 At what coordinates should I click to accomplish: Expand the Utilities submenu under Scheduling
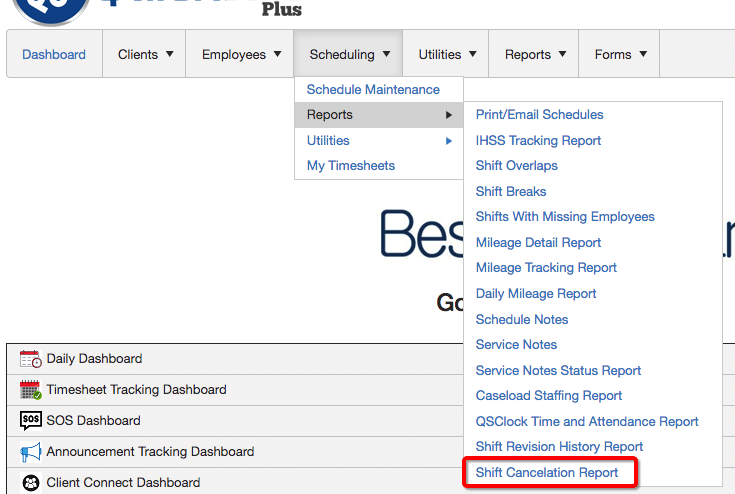(x=379, y=140)
